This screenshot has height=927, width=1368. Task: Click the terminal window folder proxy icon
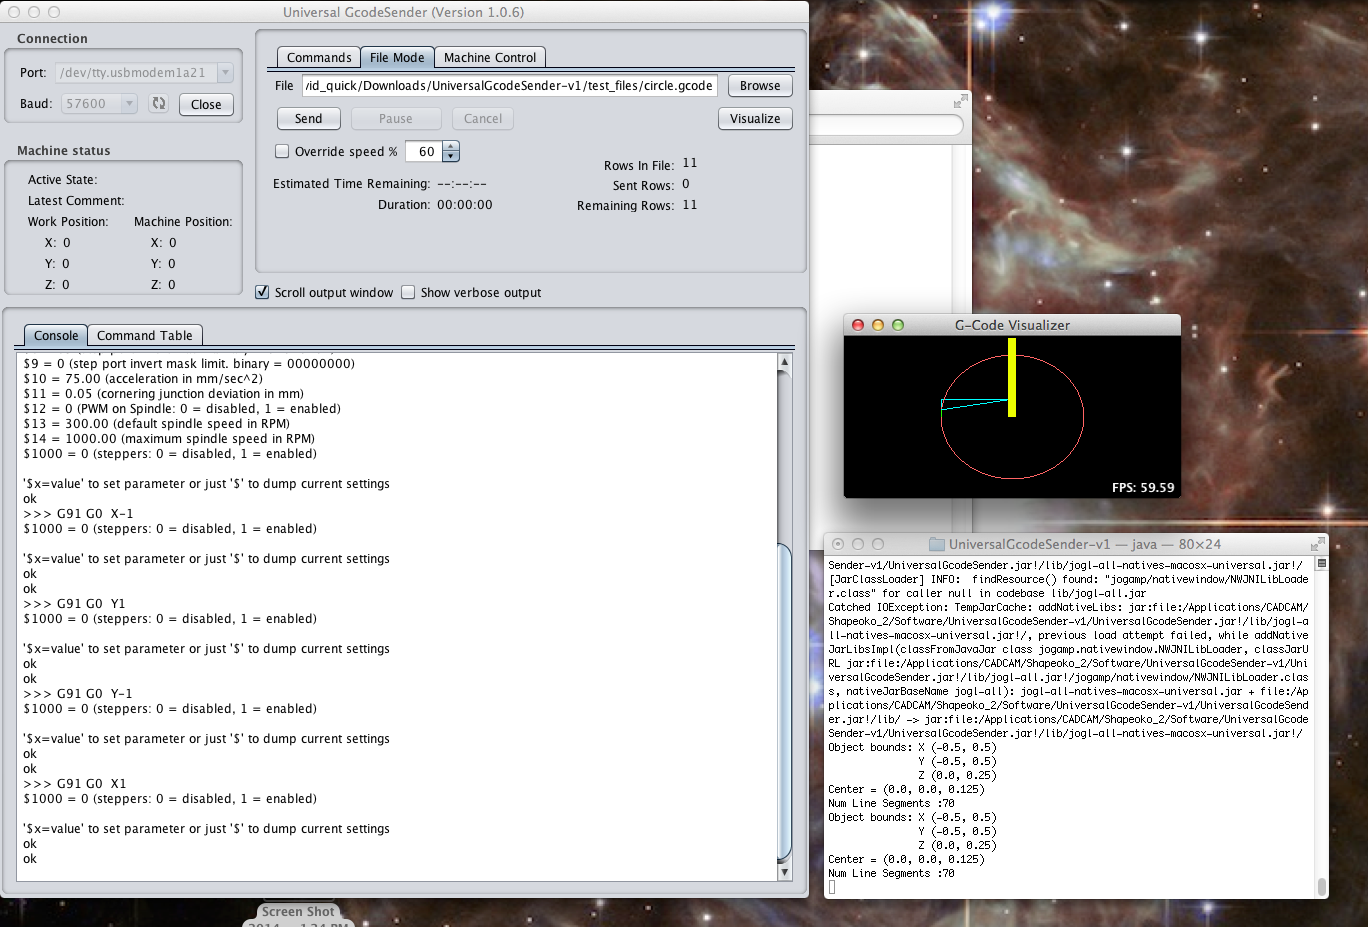tap(937, 544)
